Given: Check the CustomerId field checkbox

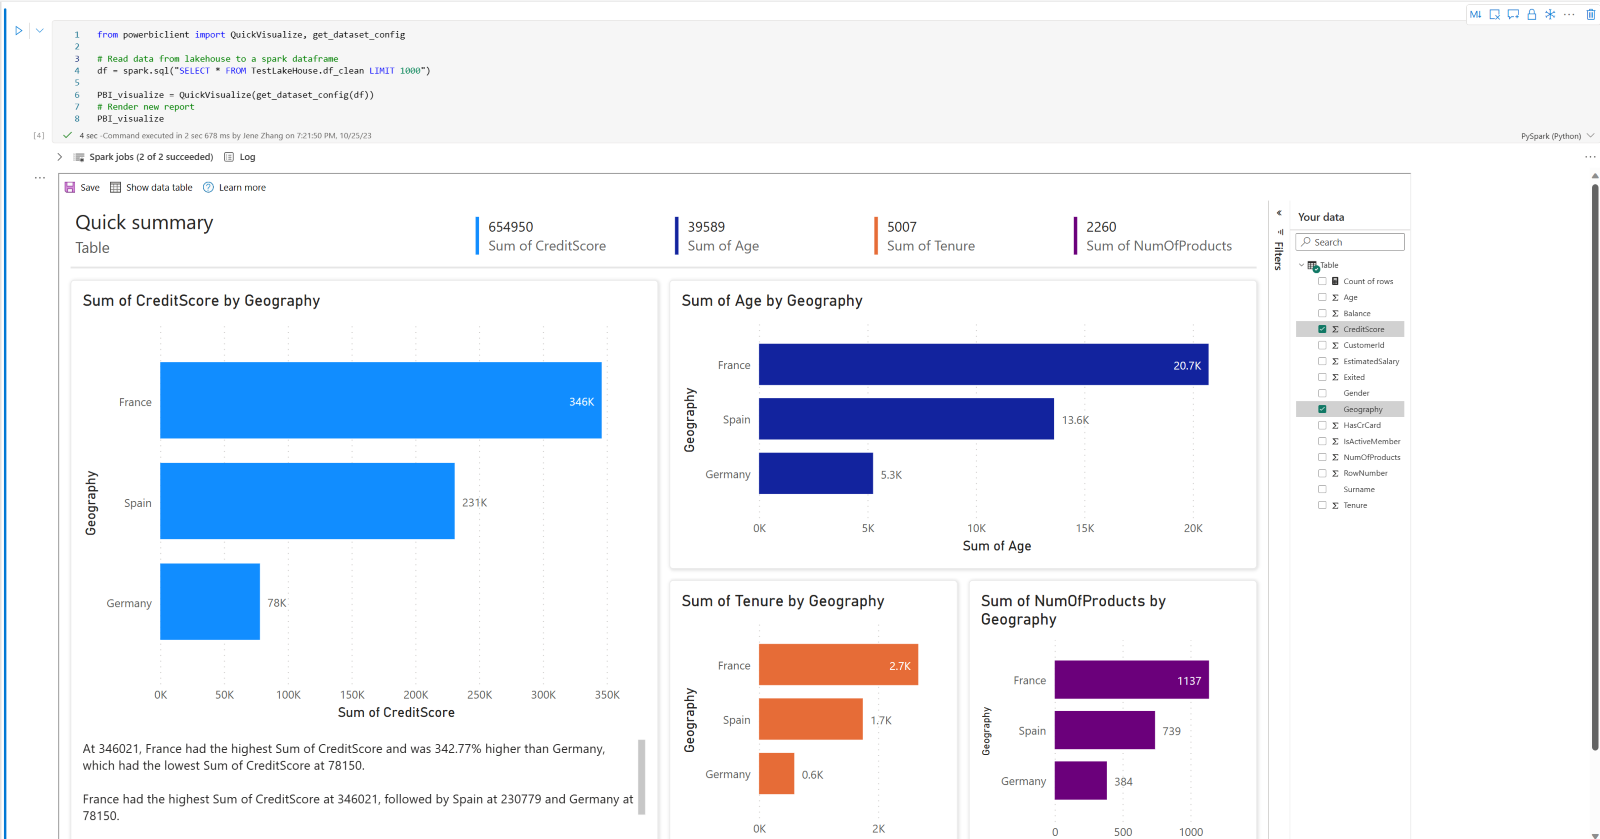Looking at the screenshot, I should [x=1322, y=345].
